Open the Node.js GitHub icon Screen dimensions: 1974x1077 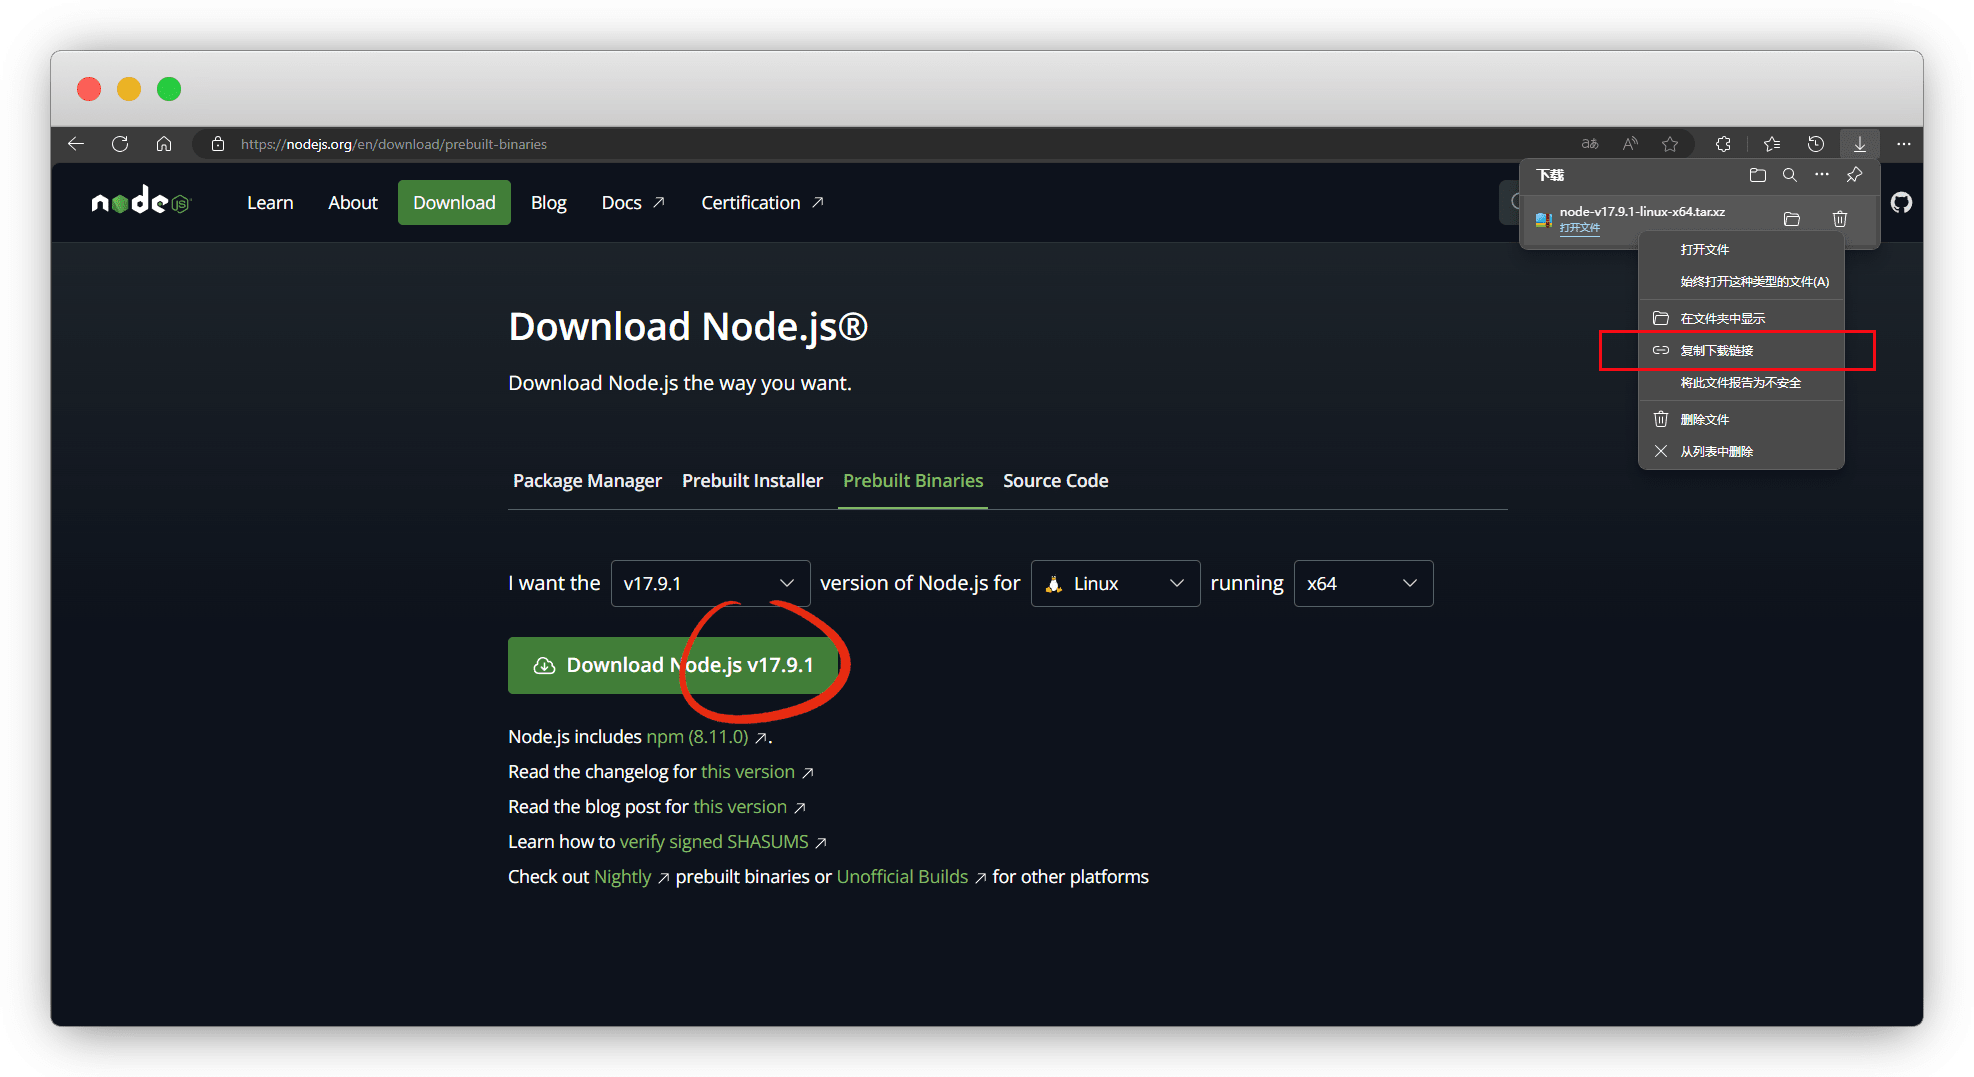(1901, 203)
